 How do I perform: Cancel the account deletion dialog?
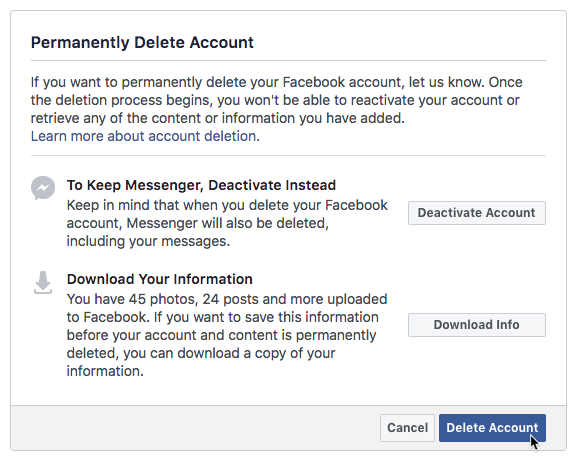(407, 428)
